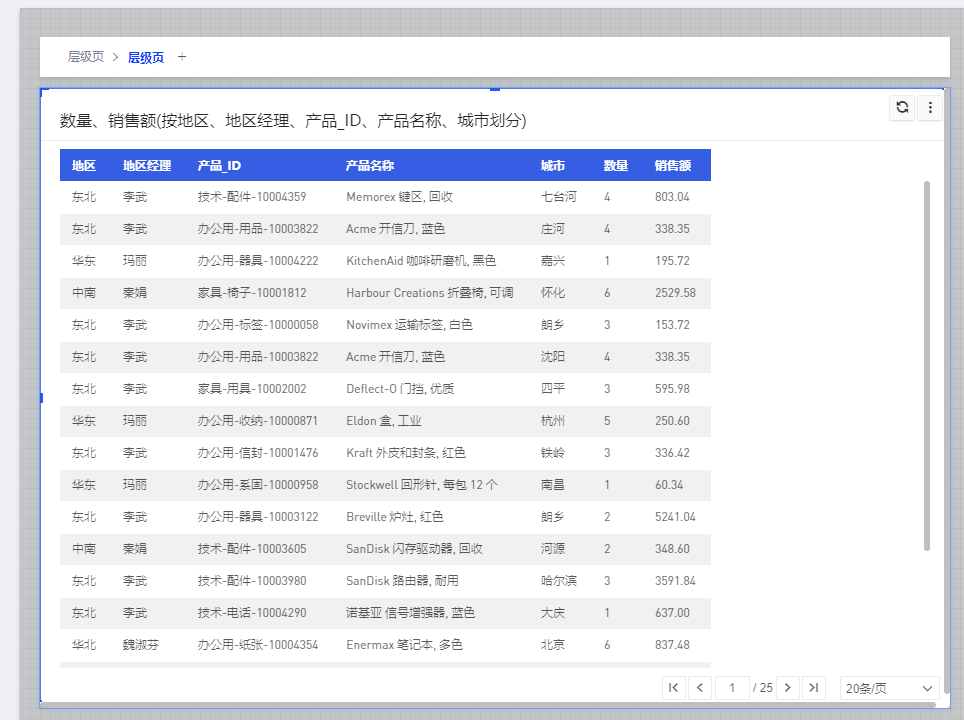
Task: Select Stockwell 回形针, 每包 12 个 cell
Action: point(422,485)
